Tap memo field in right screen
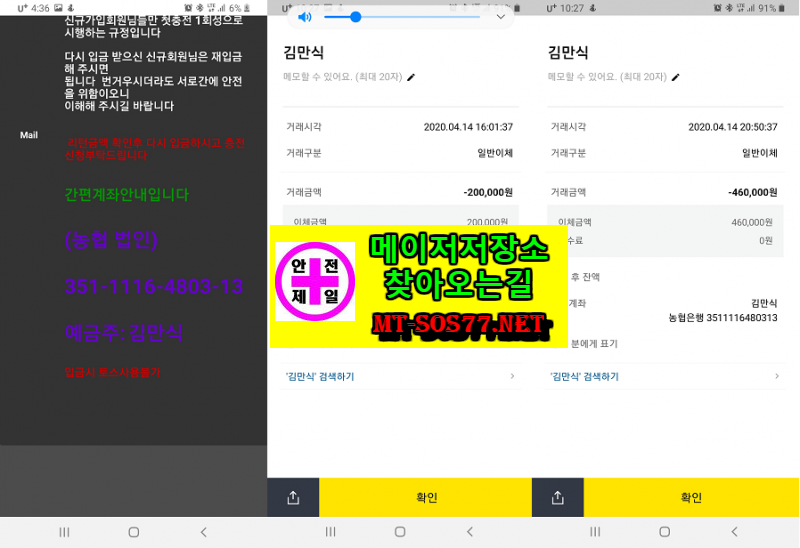Image resolution: width=800 pixels, height=548 pixels. [607, 77]
